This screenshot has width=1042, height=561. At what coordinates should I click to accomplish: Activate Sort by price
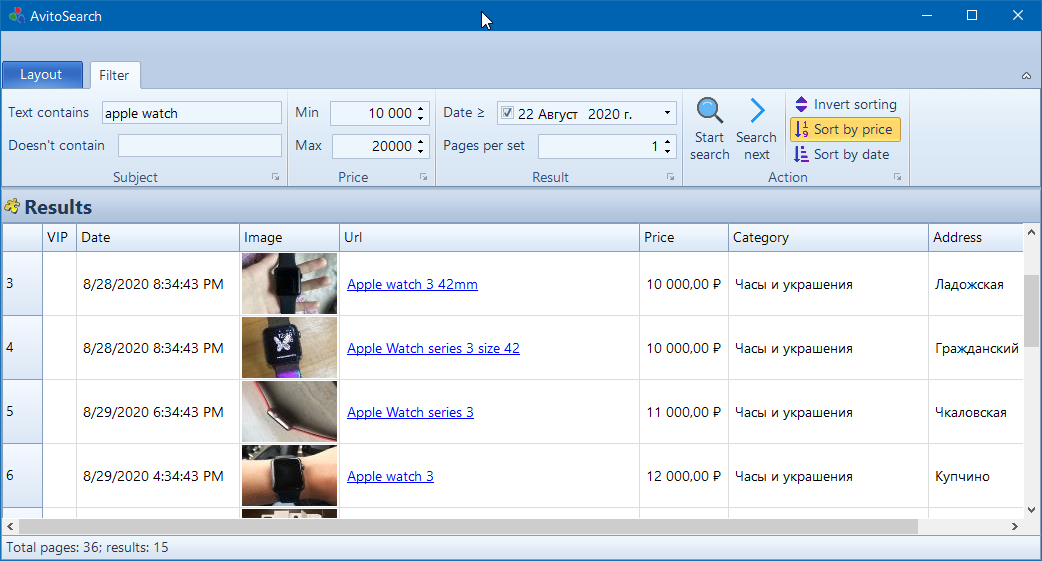[845, 130]
